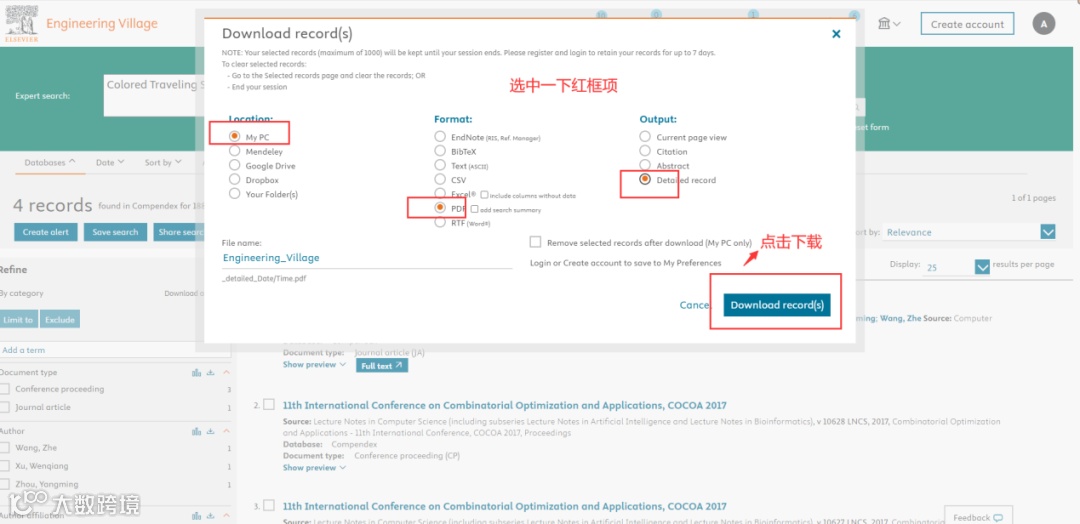Click the Exclude button
The width and height of the screenshot is (1080, 524).
pos(60,319)
